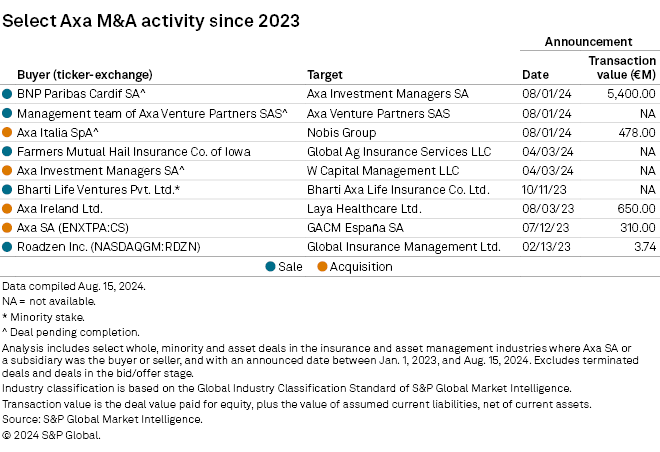
Task: Select the Date column header
Action: tap(535, 74)
